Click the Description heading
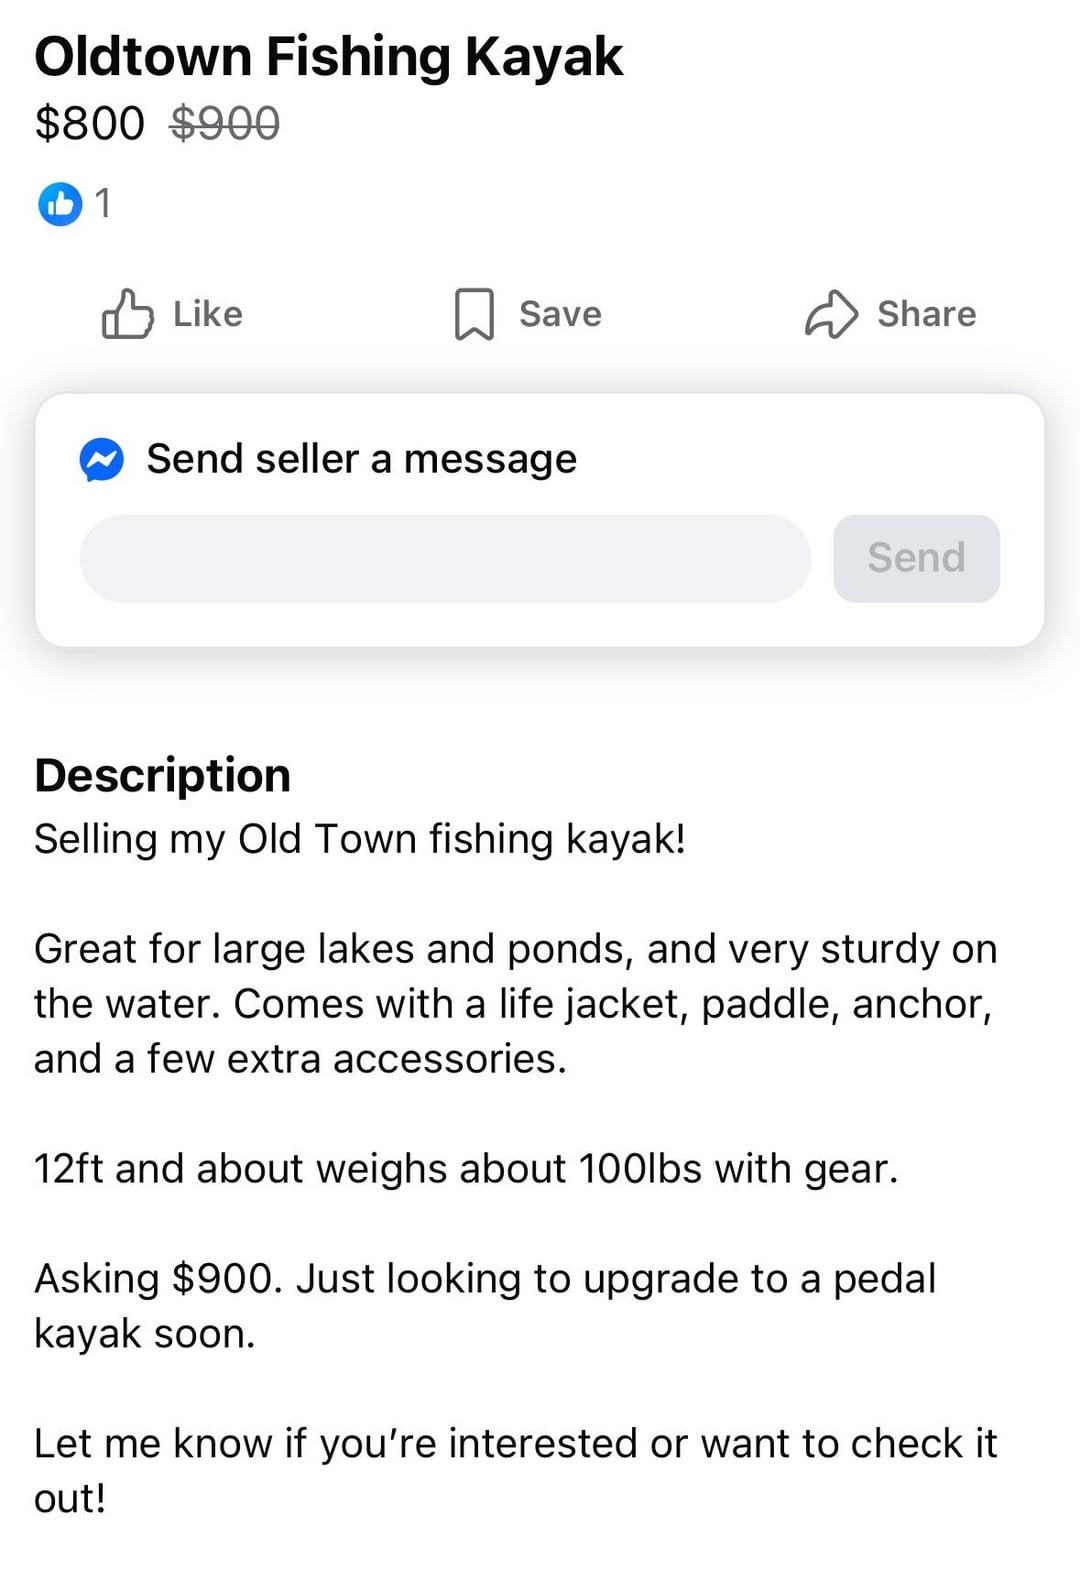The width and height of the screenshot is (1080, 1570). point(162,775)
